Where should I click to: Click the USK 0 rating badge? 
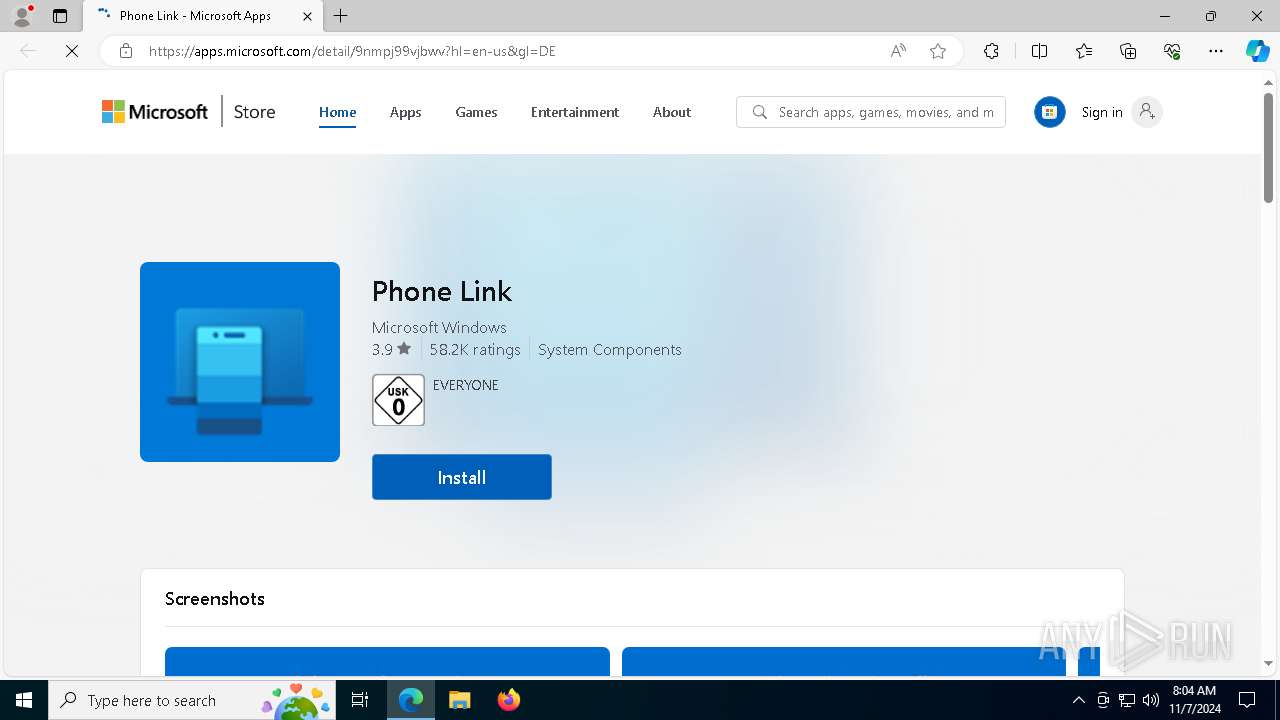click(x=398, y=400)
